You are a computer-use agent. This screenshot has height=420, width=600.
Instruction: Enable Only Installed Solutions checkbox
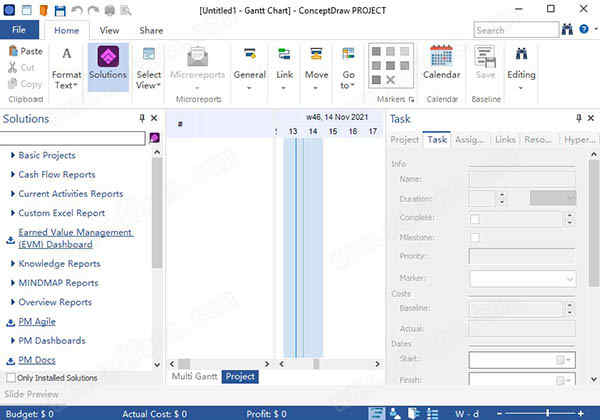pos(11,378)
